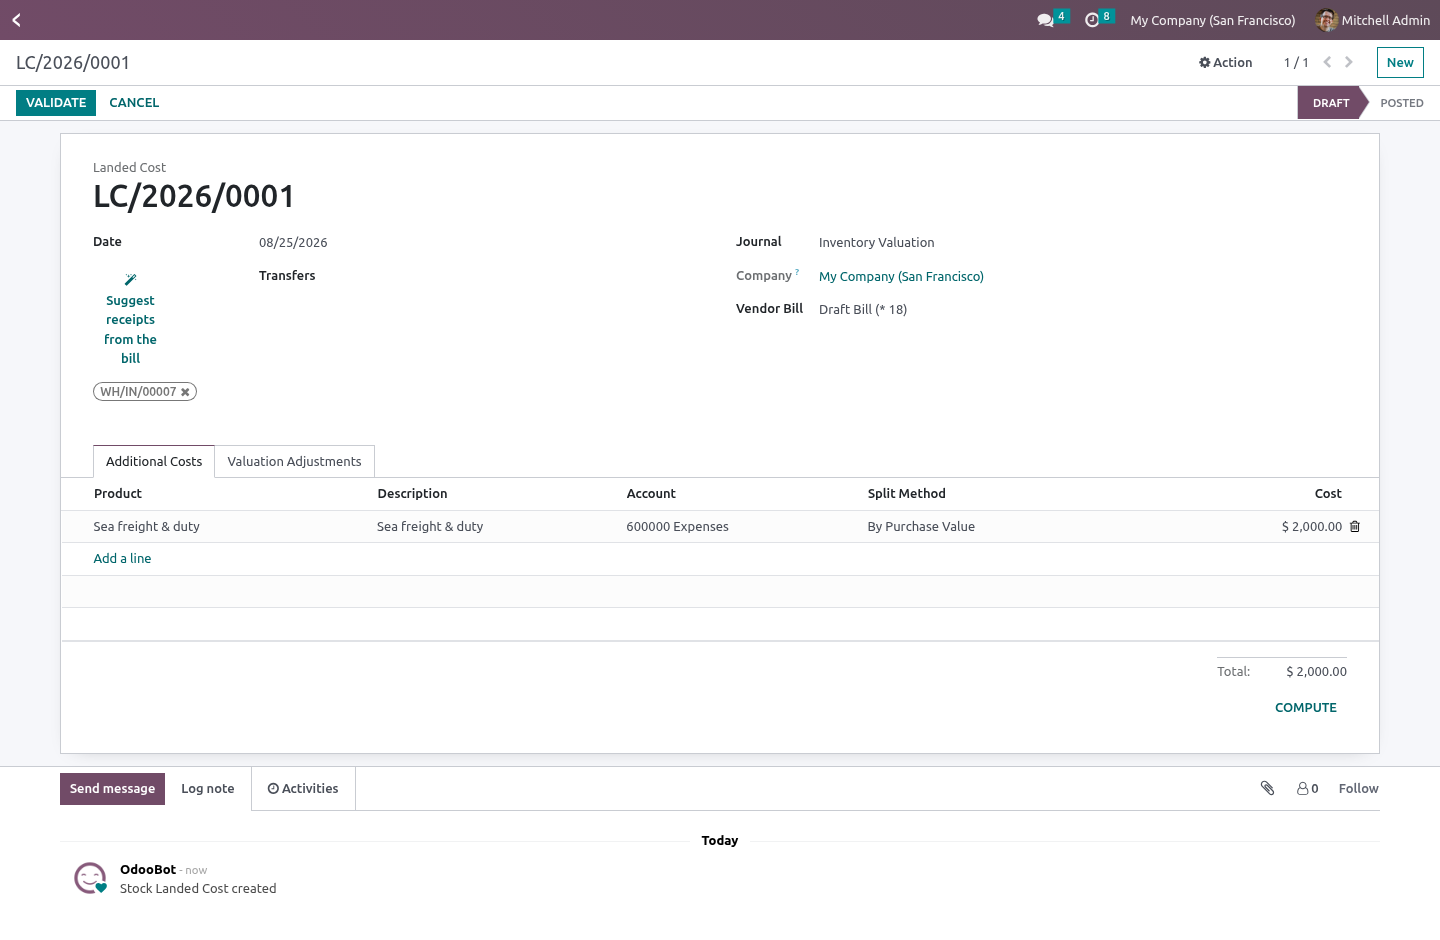Sort by the Product column header
The width and height of the screenshot is (1440, 940).
click(x=118, y=493)
